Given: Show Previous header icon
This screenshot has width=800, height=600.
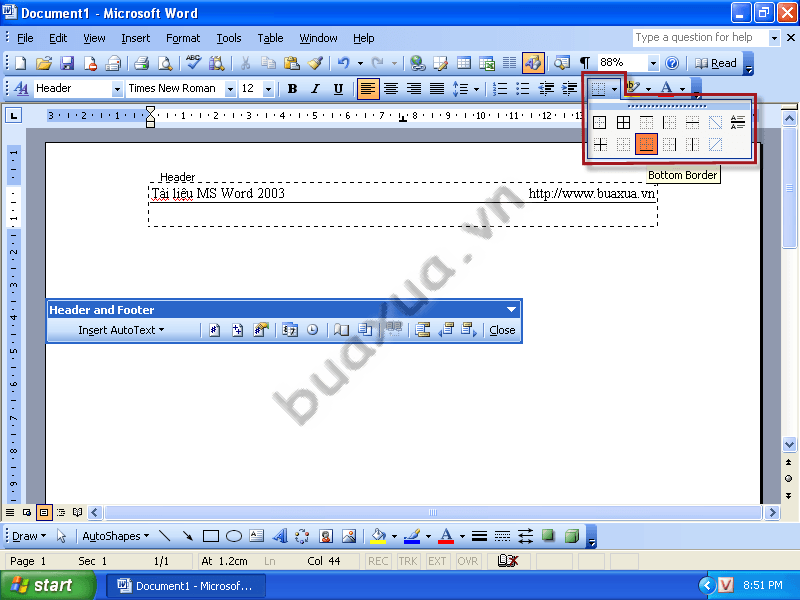Looking at the screenshot, I should (x=446, y=330).
